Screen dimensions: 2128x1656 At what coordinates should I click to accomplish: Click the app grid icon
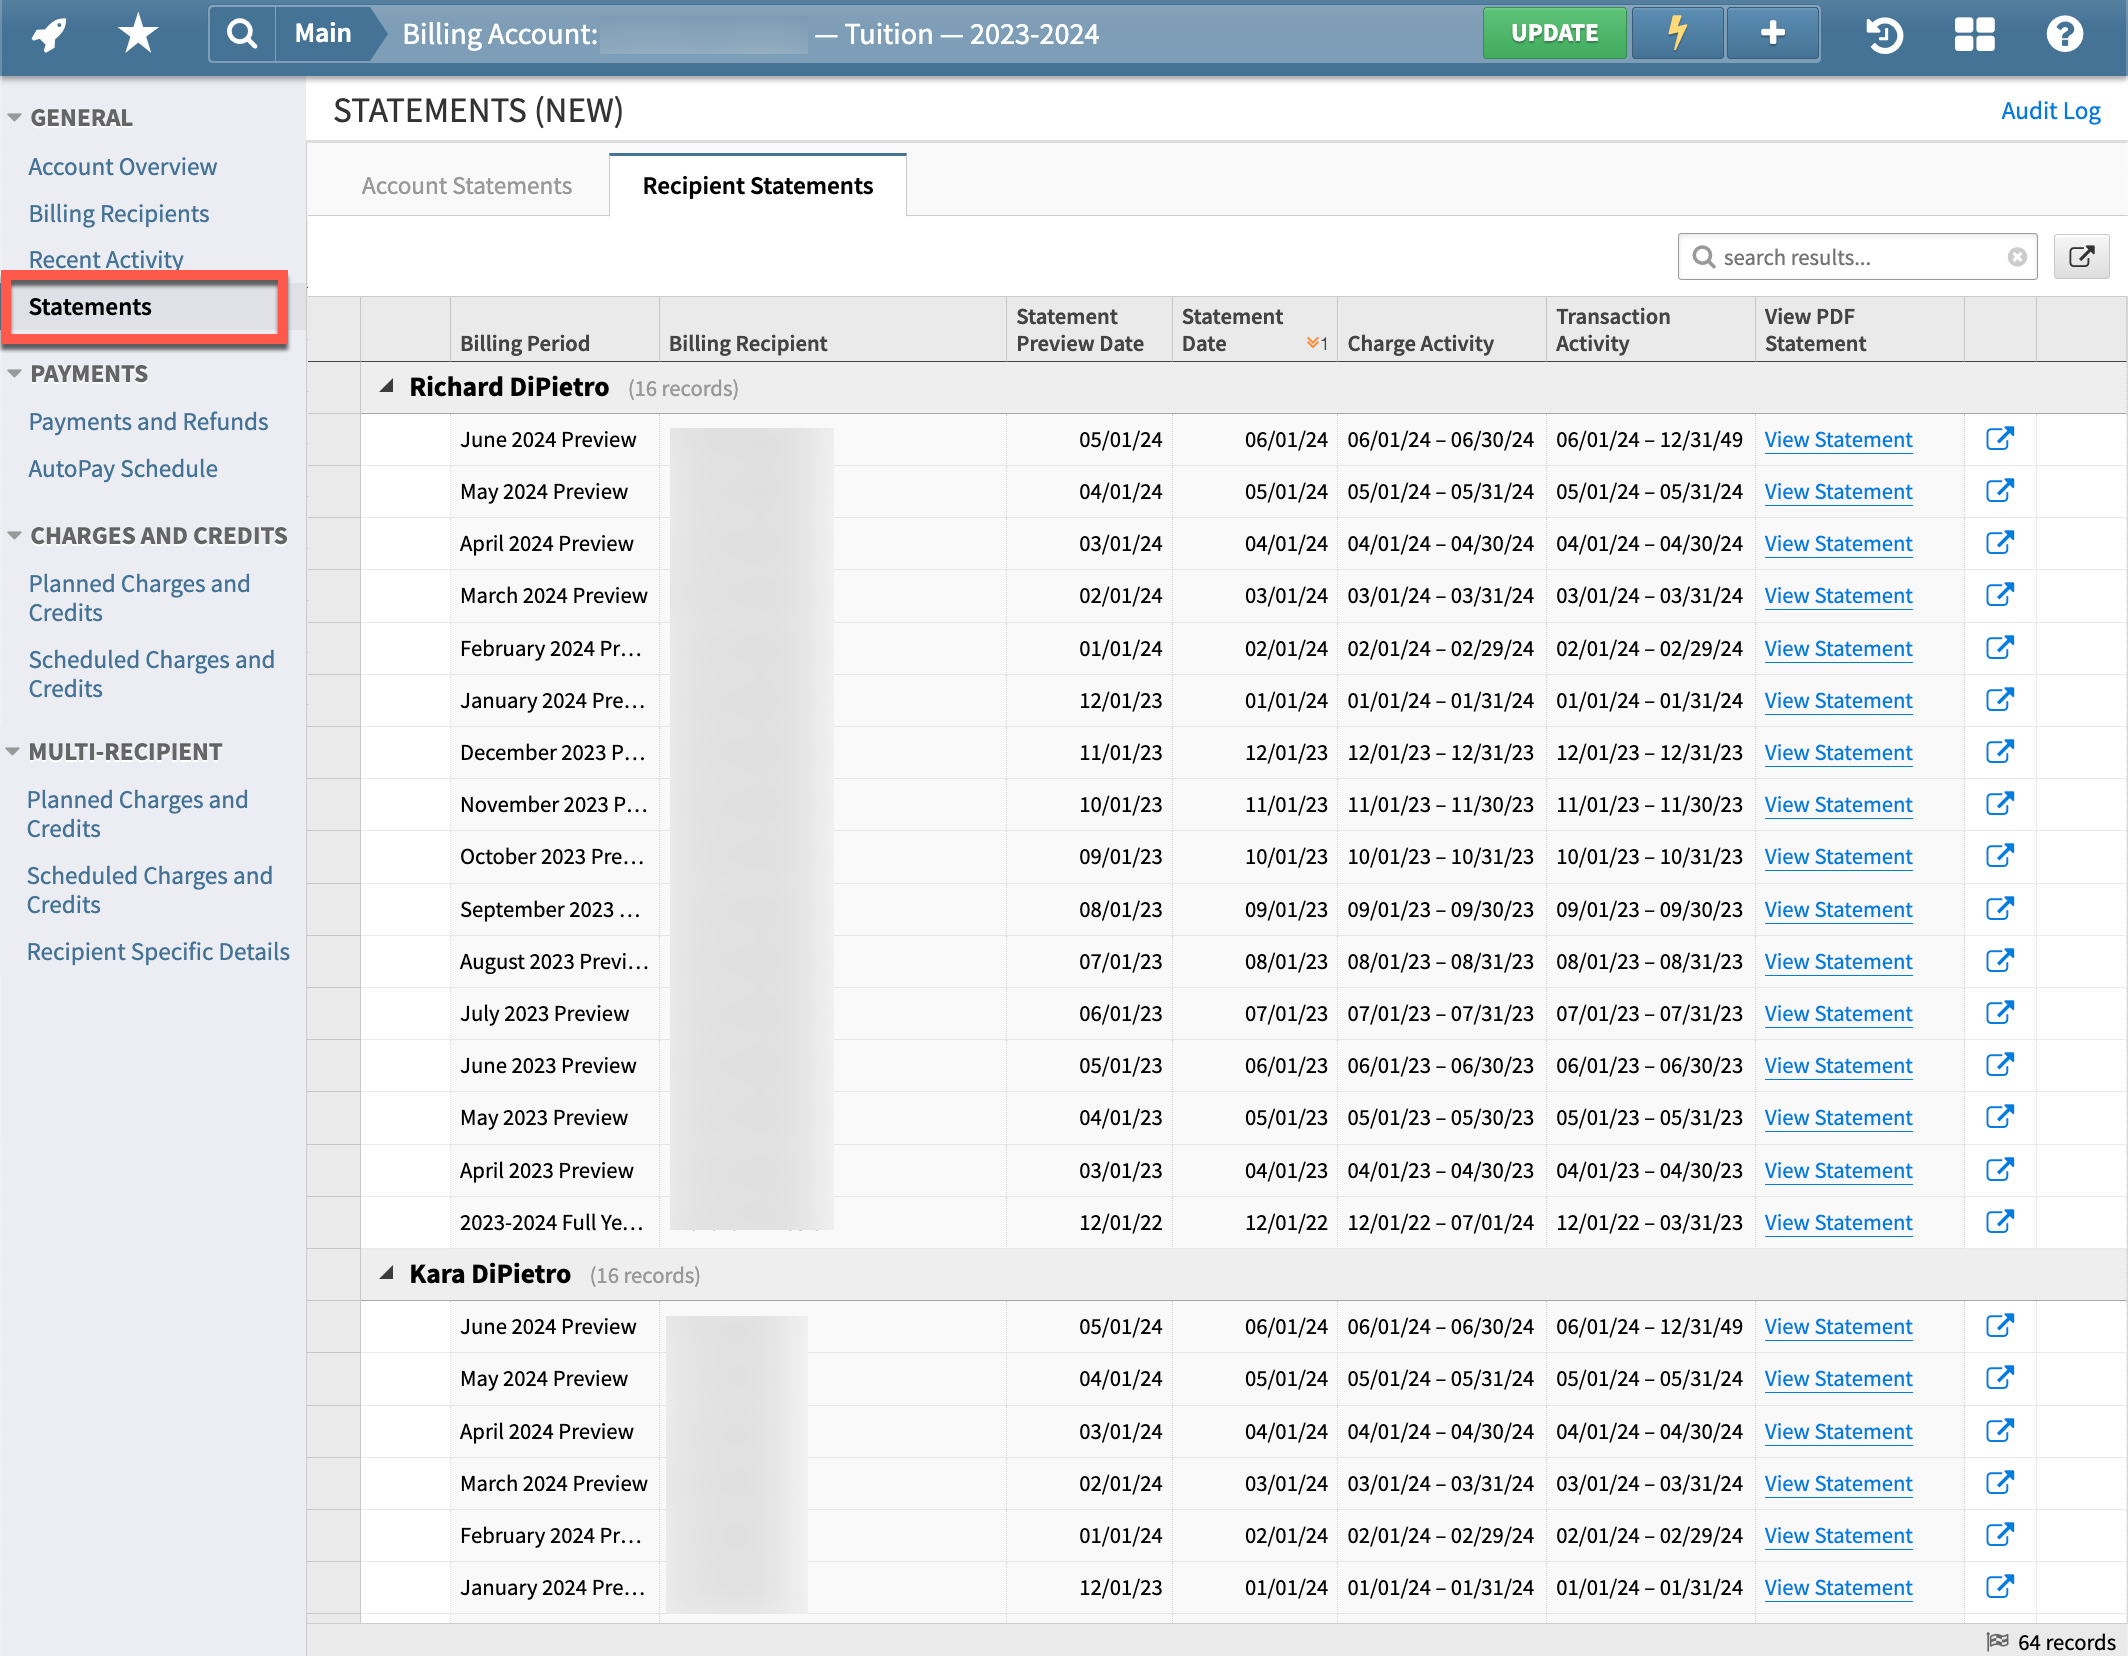point(1975,33)
